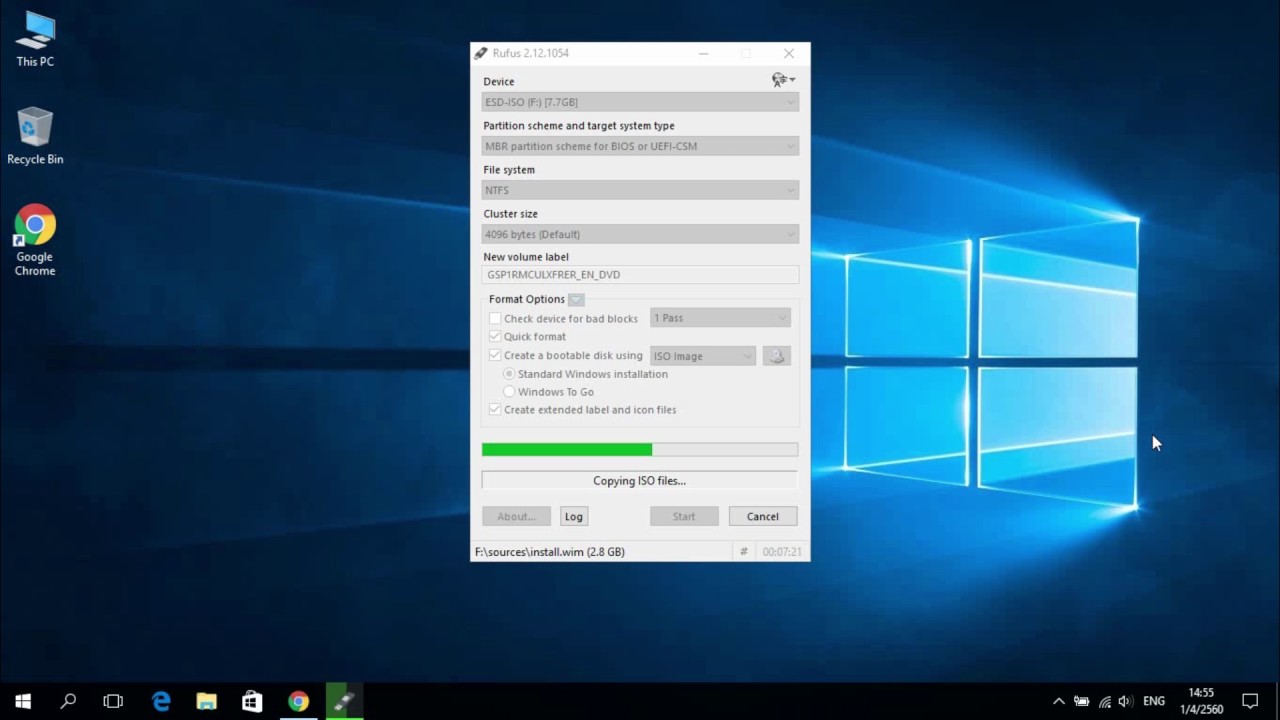1280x720 pixels.
Task: Select Google Chrome desktop shortcut
Action: (x=35, y=241)
